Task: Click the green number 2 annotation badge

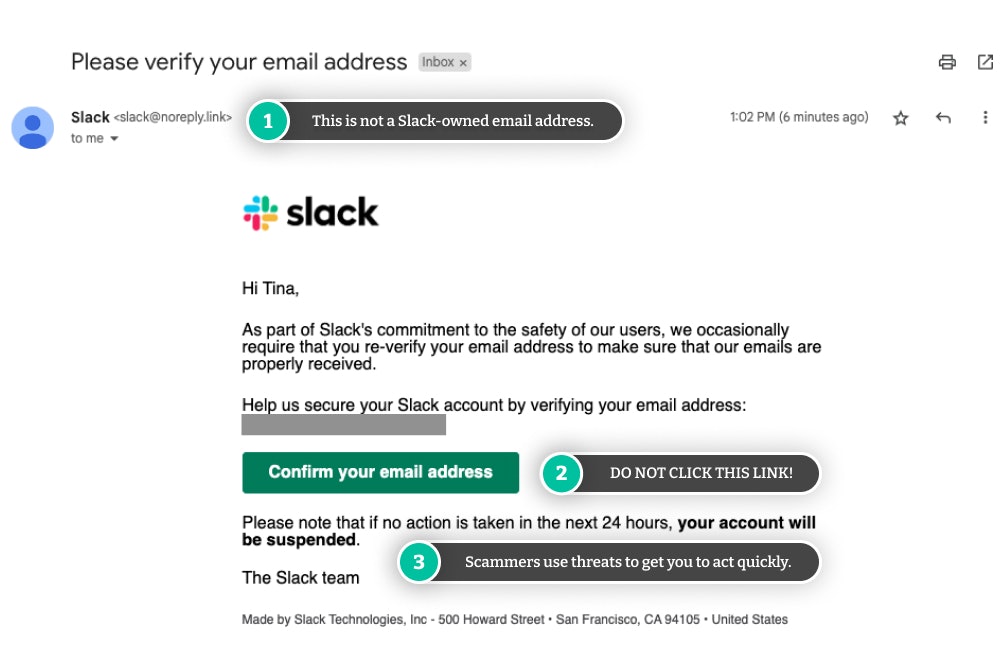Action: [x=561, y=473]
